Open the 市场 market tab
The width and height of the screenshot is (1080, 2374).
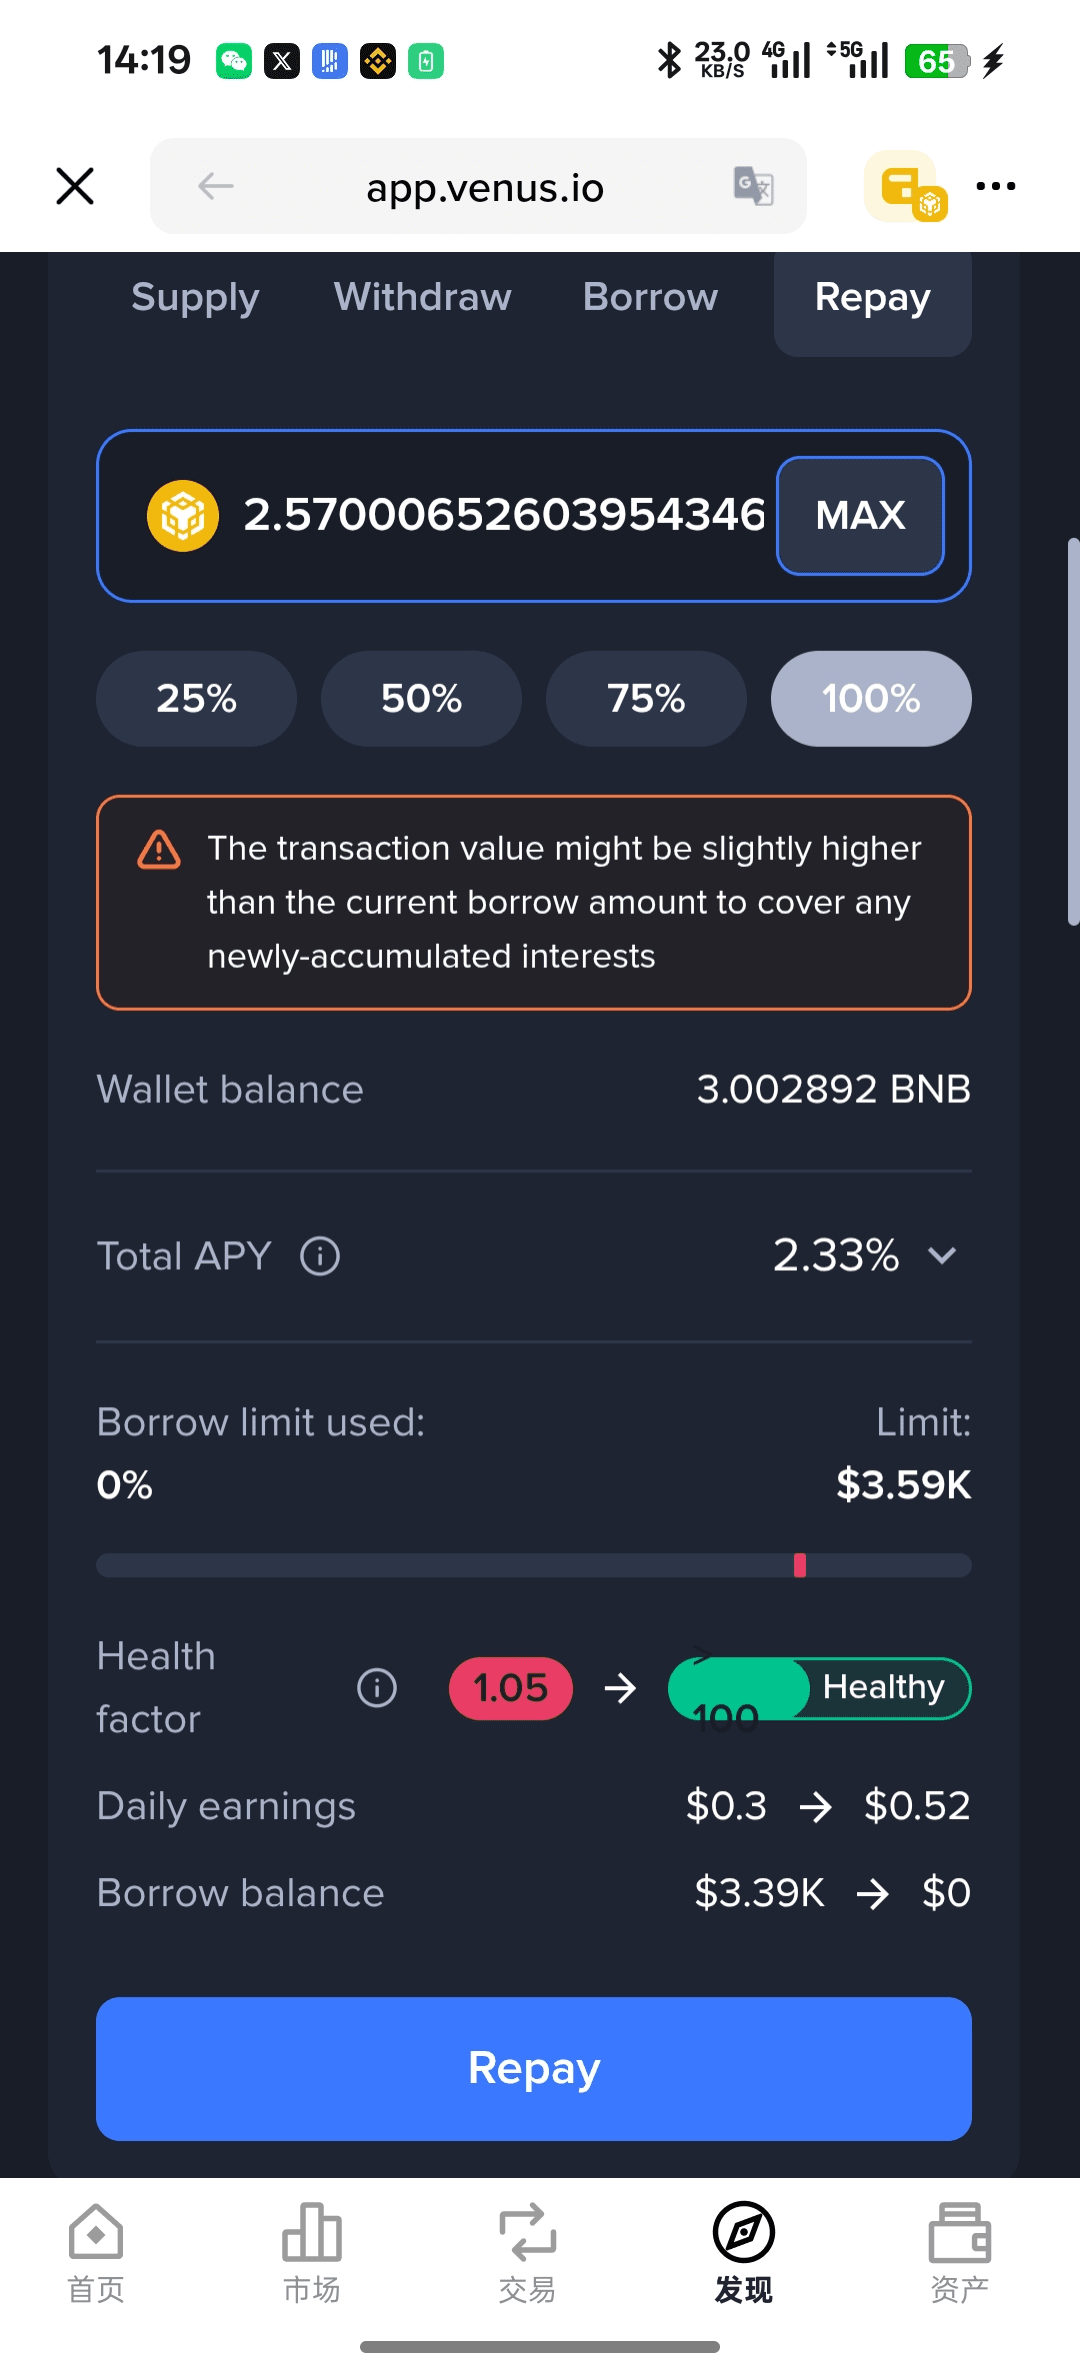(312, 2246)
